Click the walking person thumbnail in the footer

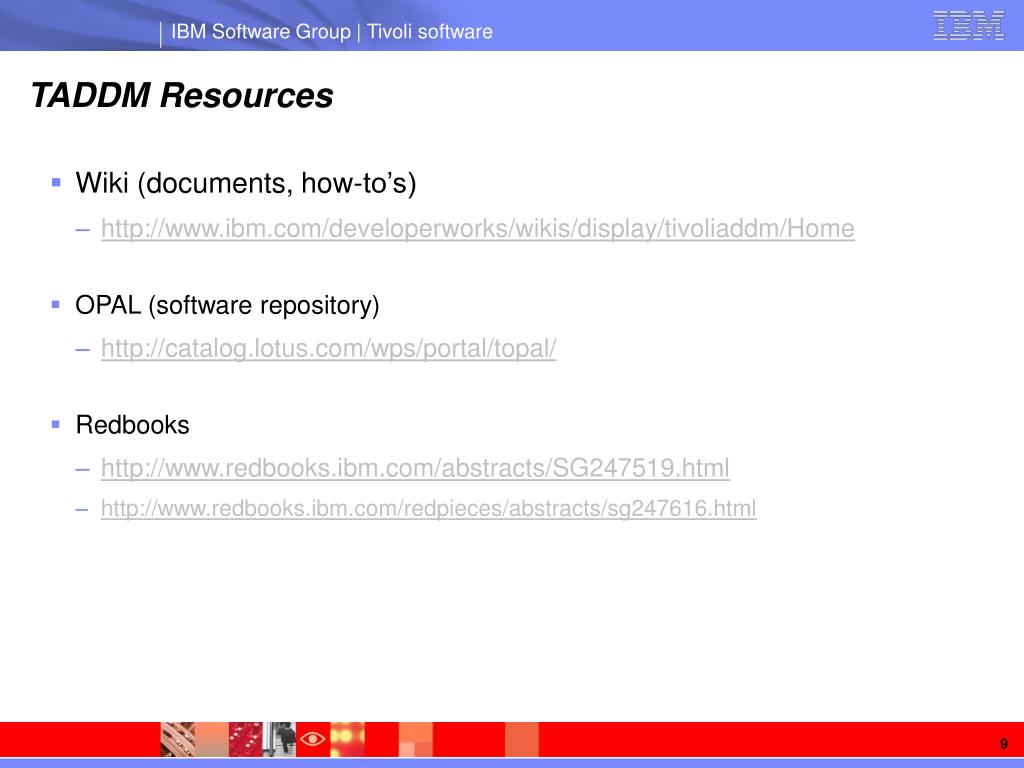pyautogui.click(x=280, y=739)
